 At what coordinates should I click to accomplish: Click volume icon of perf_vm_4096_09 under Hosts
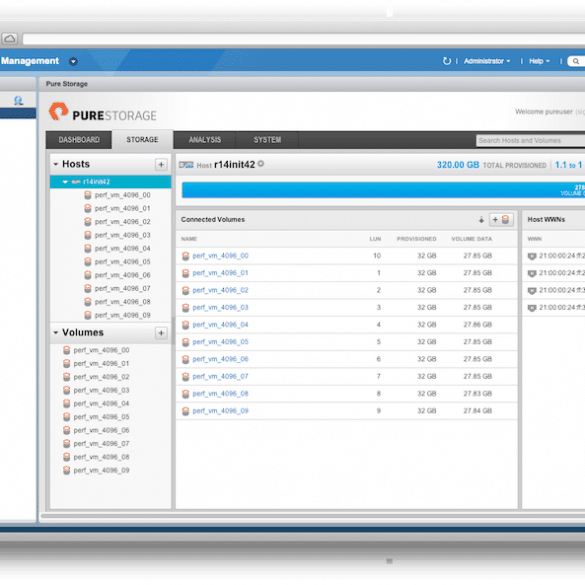[88, 315]
